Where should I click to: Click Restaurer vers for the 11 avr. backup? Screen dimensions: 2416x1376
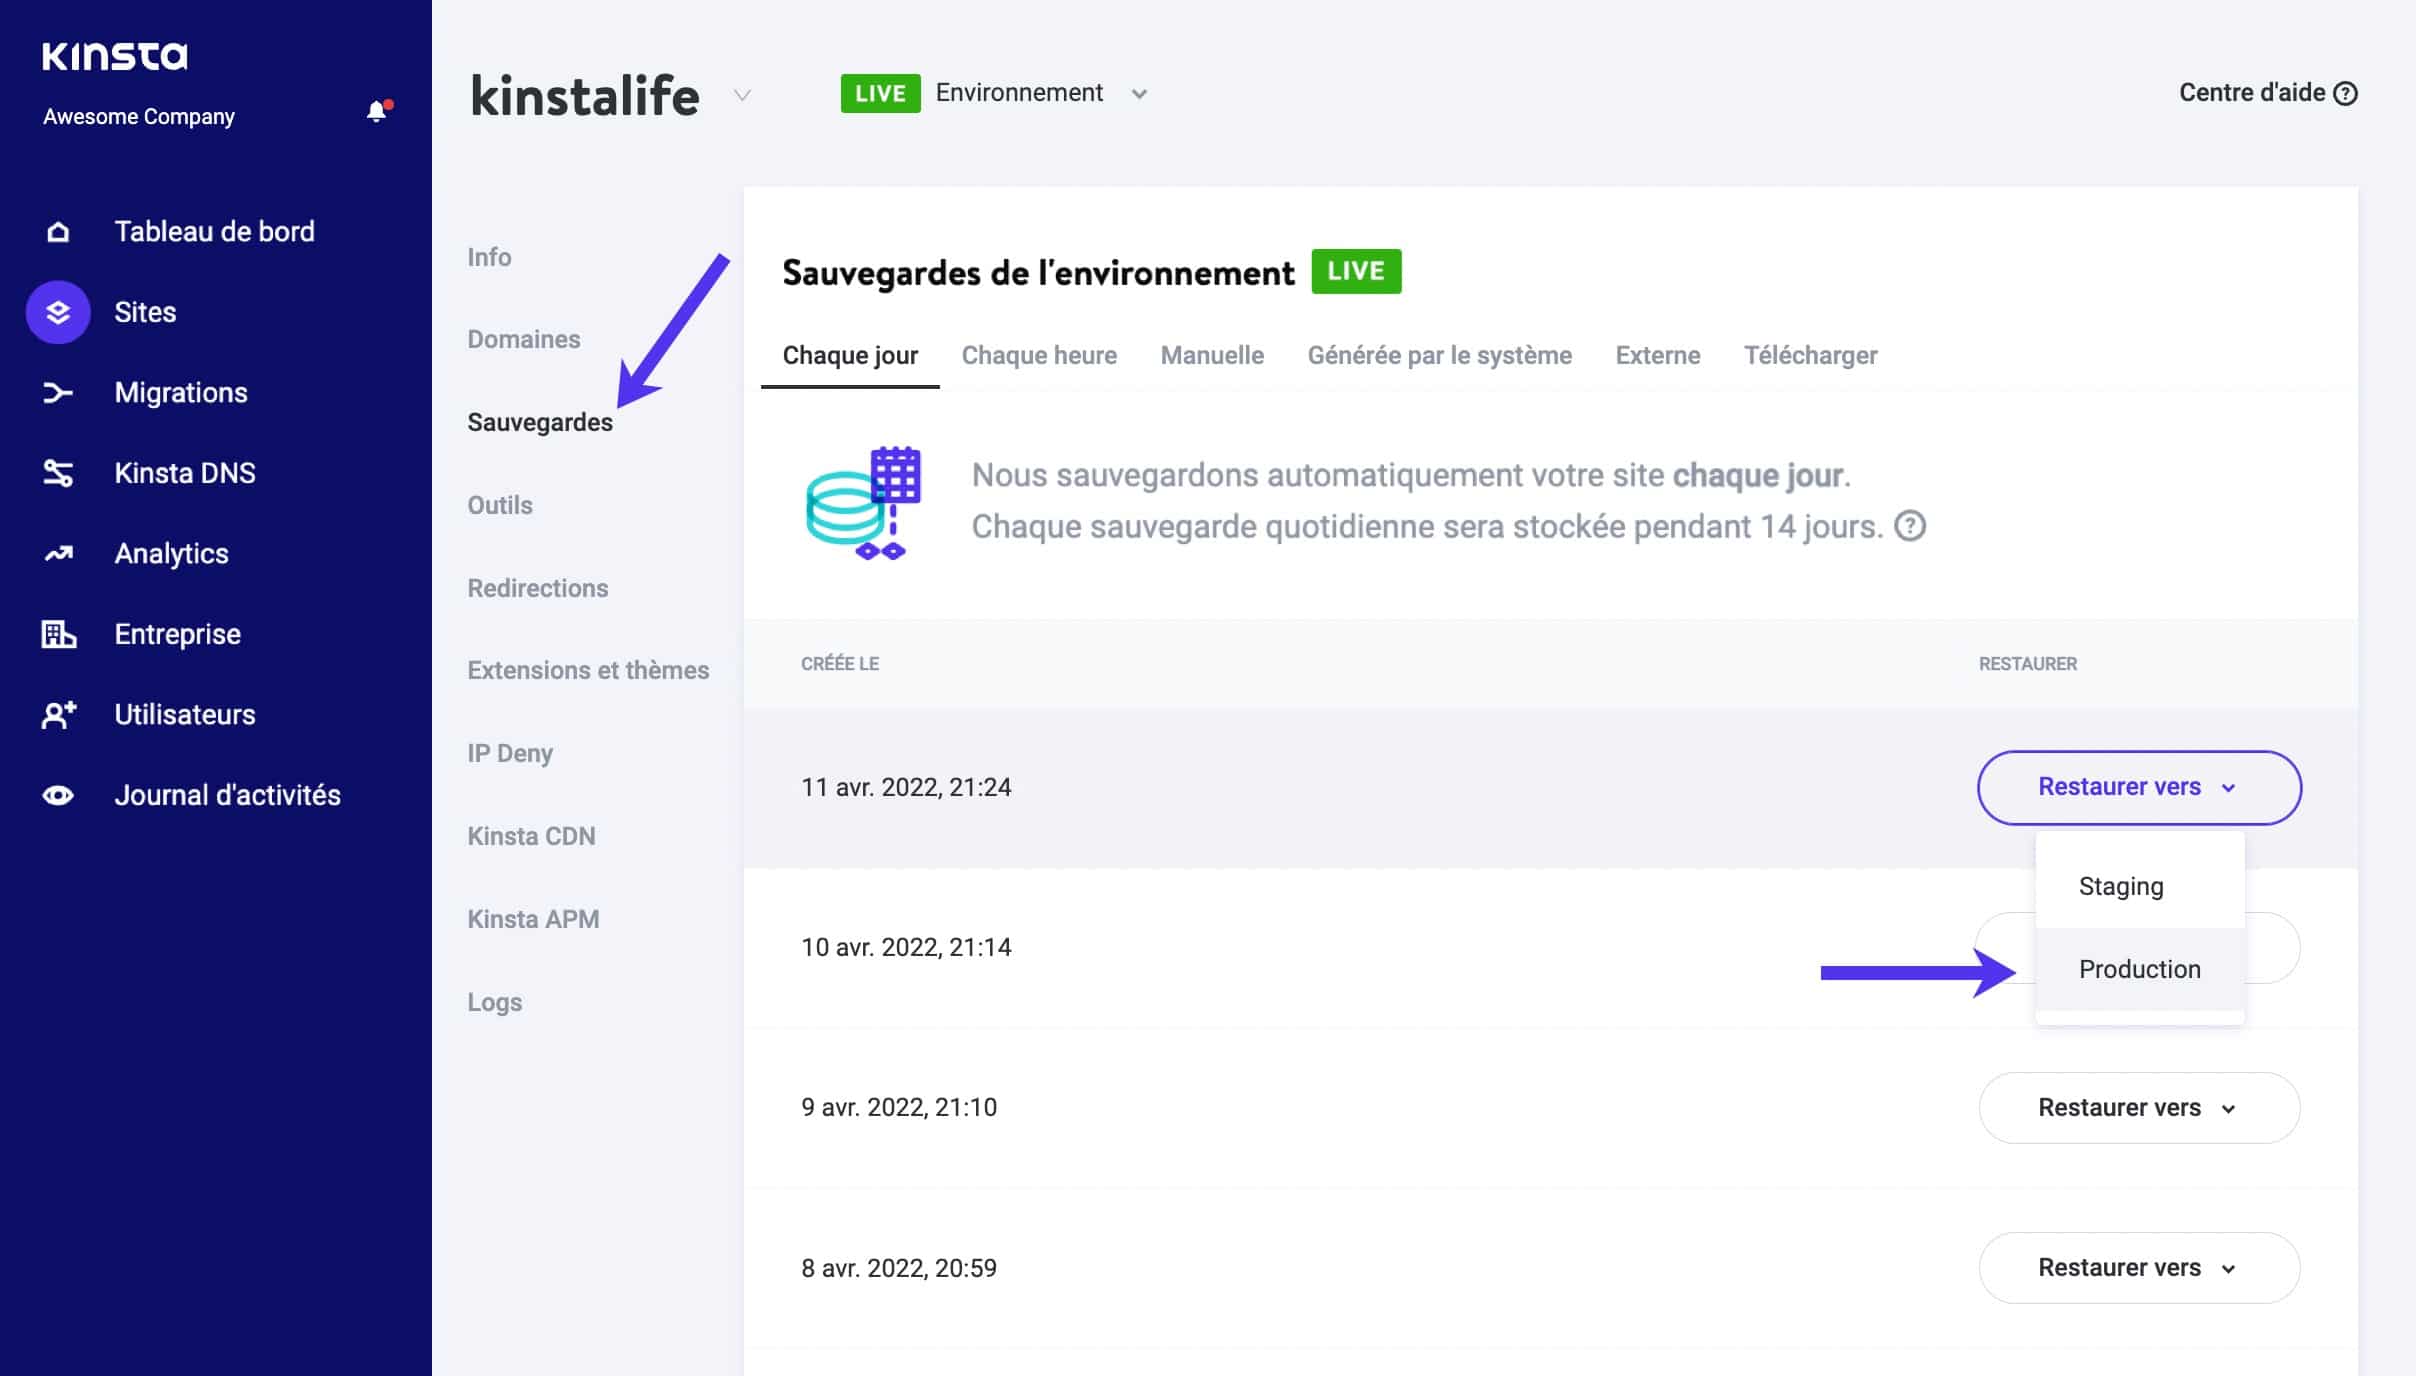[2138, 787]
